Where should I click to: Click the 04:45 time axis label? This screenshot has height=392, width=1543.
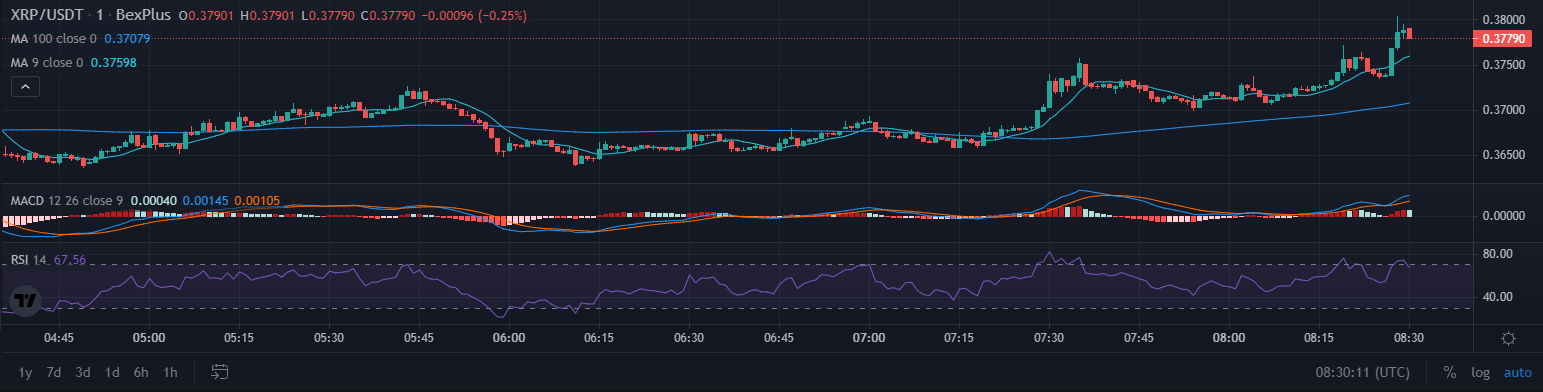[59, 338]
